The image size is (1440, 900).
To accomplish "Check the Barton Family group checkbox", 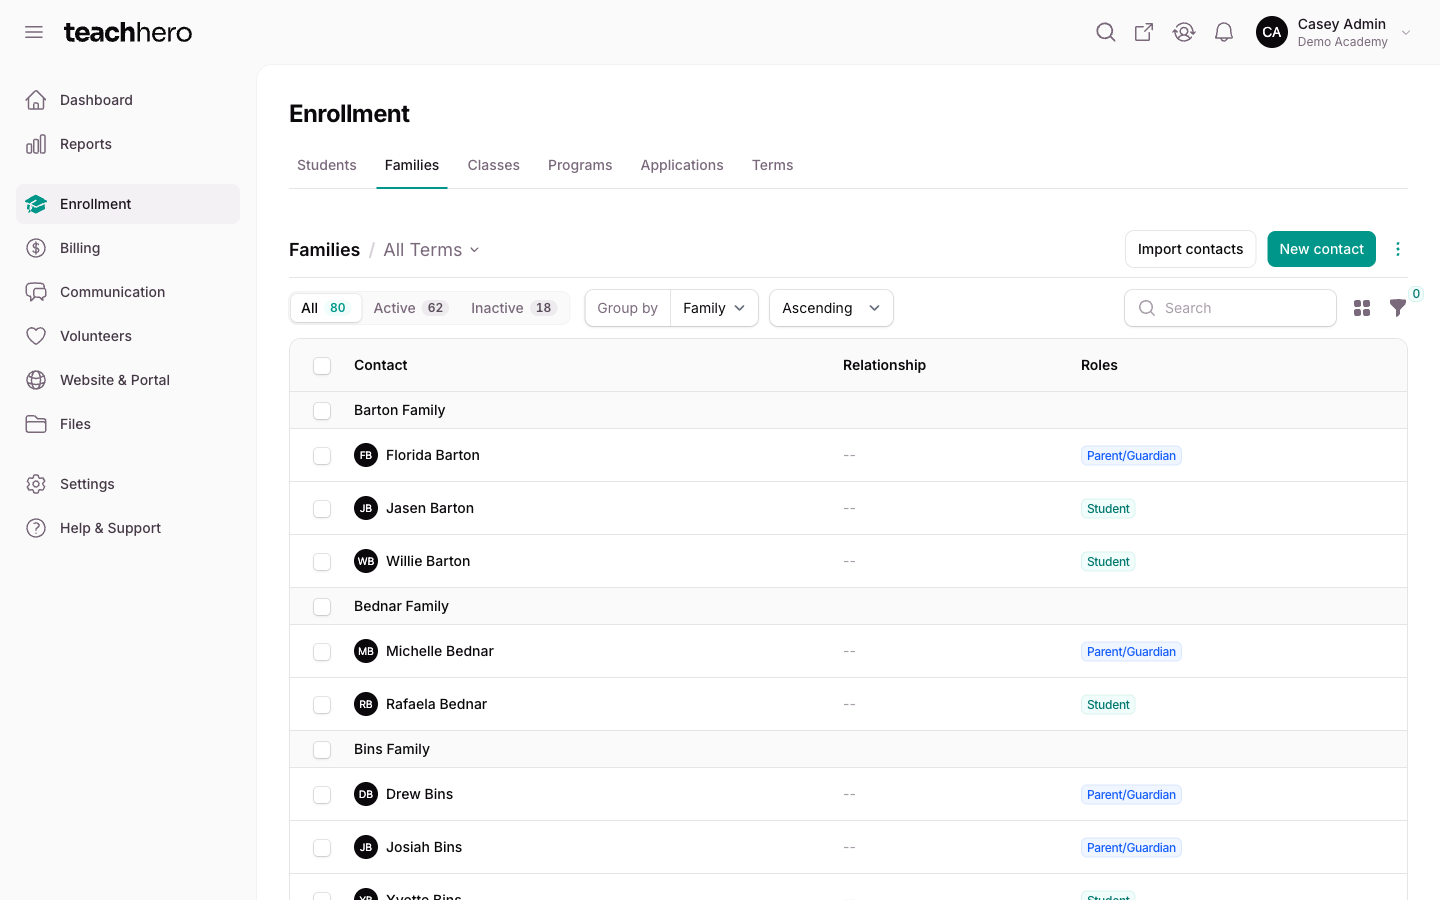I will pyautogui.click(x=322, y=411).
